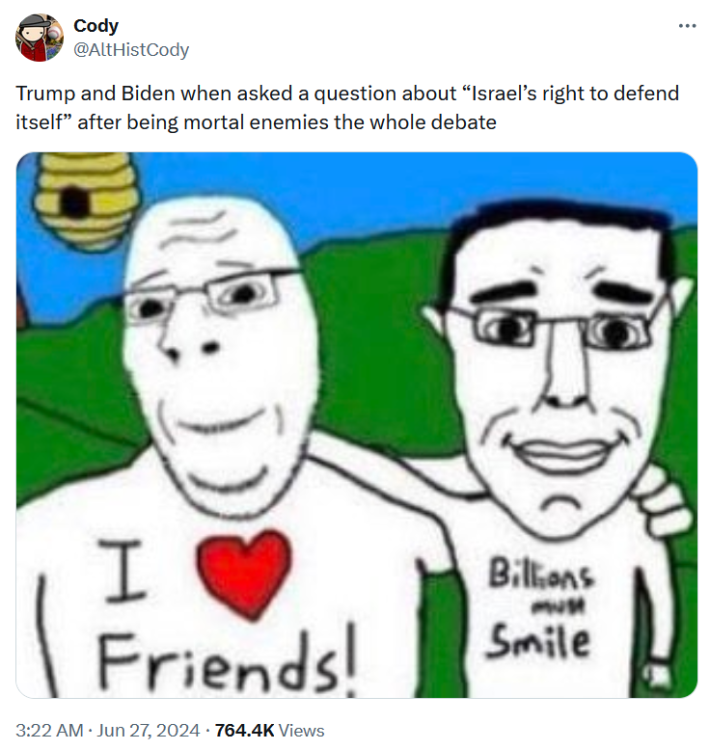Click the dark-haired character's glasses
Screen dimensions: 710x750
[553, 328]
